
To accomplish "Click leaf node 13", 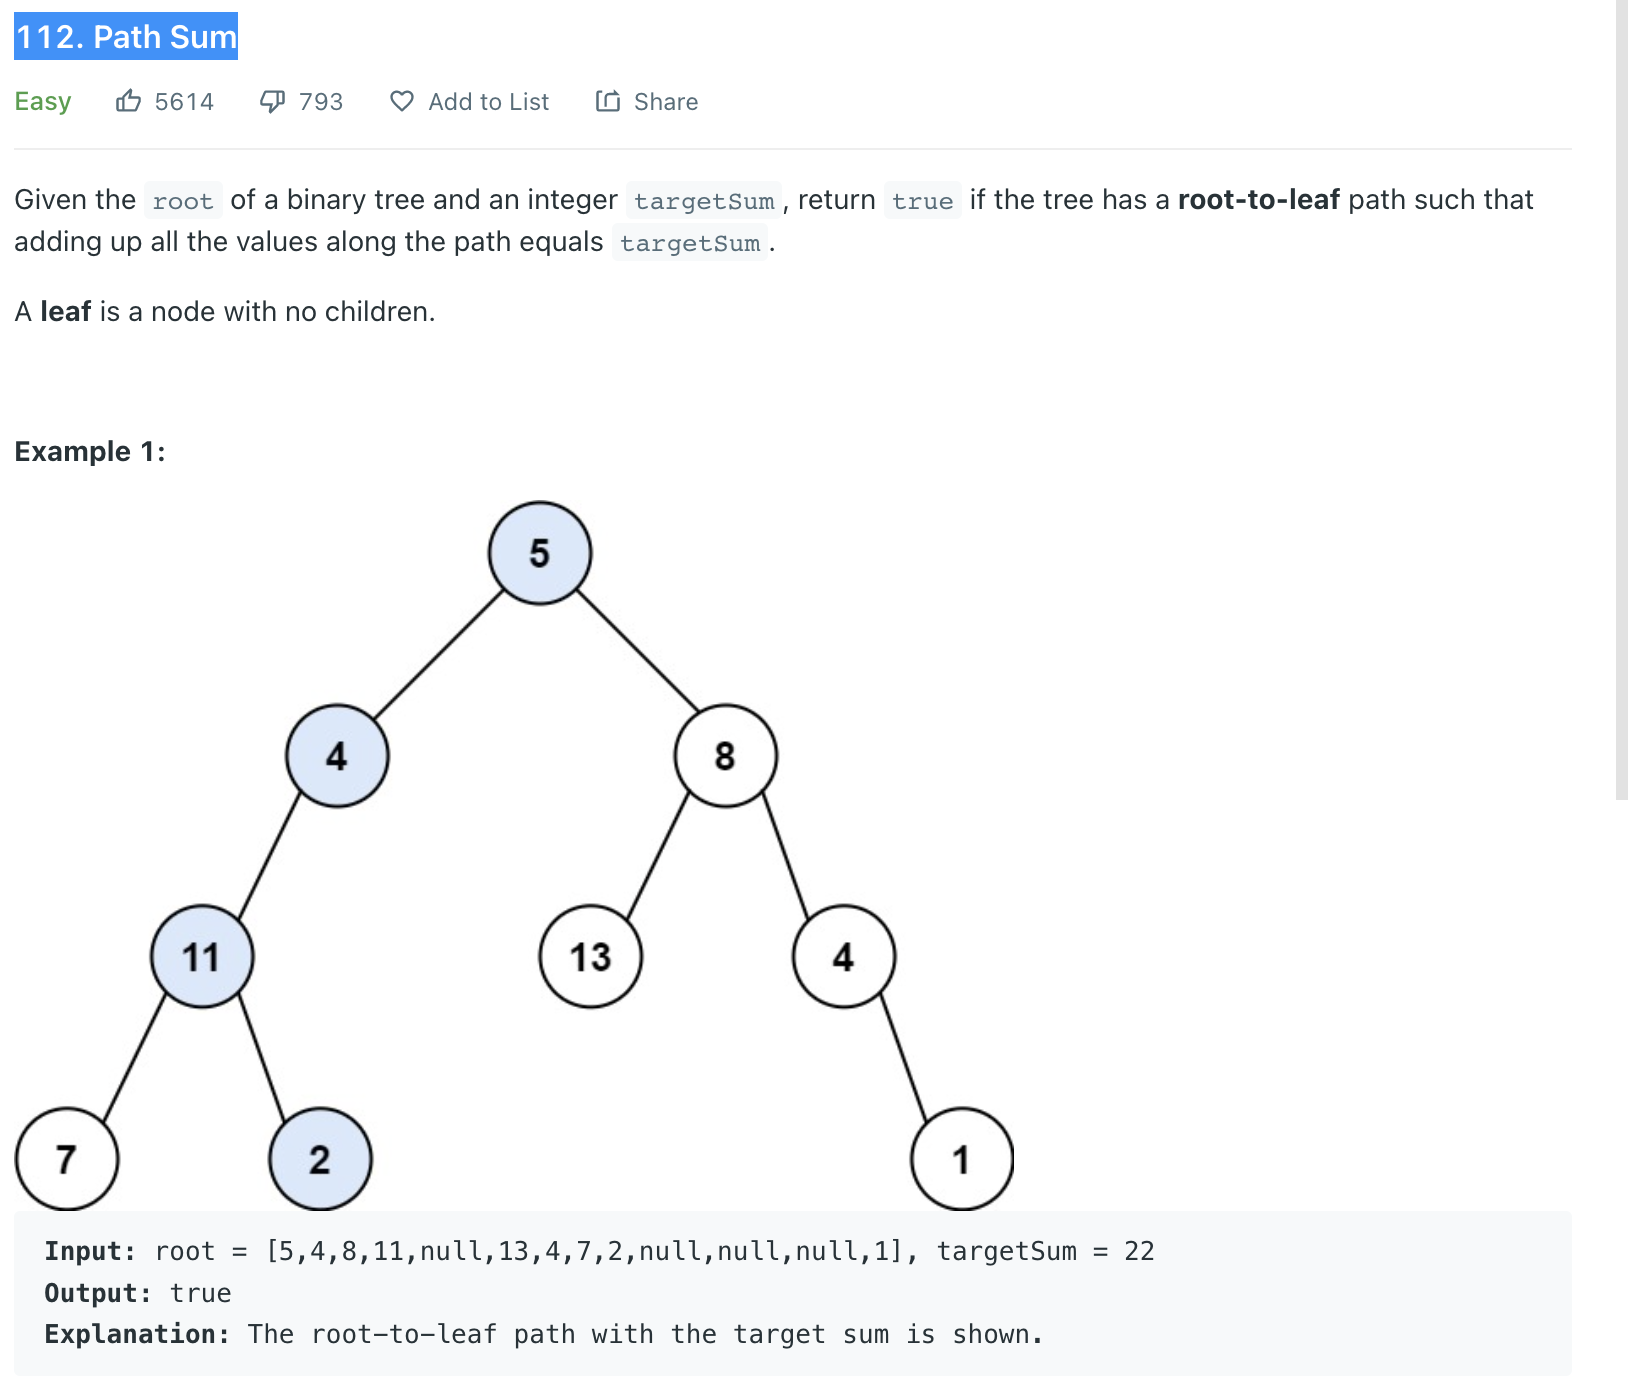I will [x=591, y=957].
